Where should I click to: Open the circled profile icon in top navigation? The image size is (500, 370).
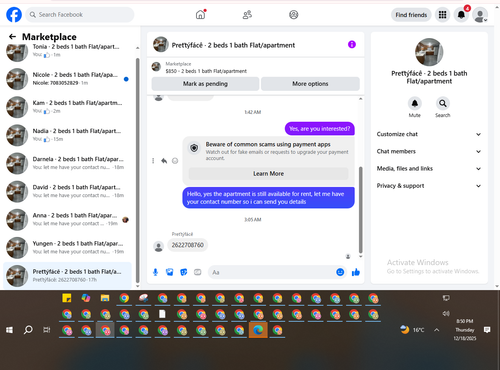pyautogui.click(x=294, y=15)
